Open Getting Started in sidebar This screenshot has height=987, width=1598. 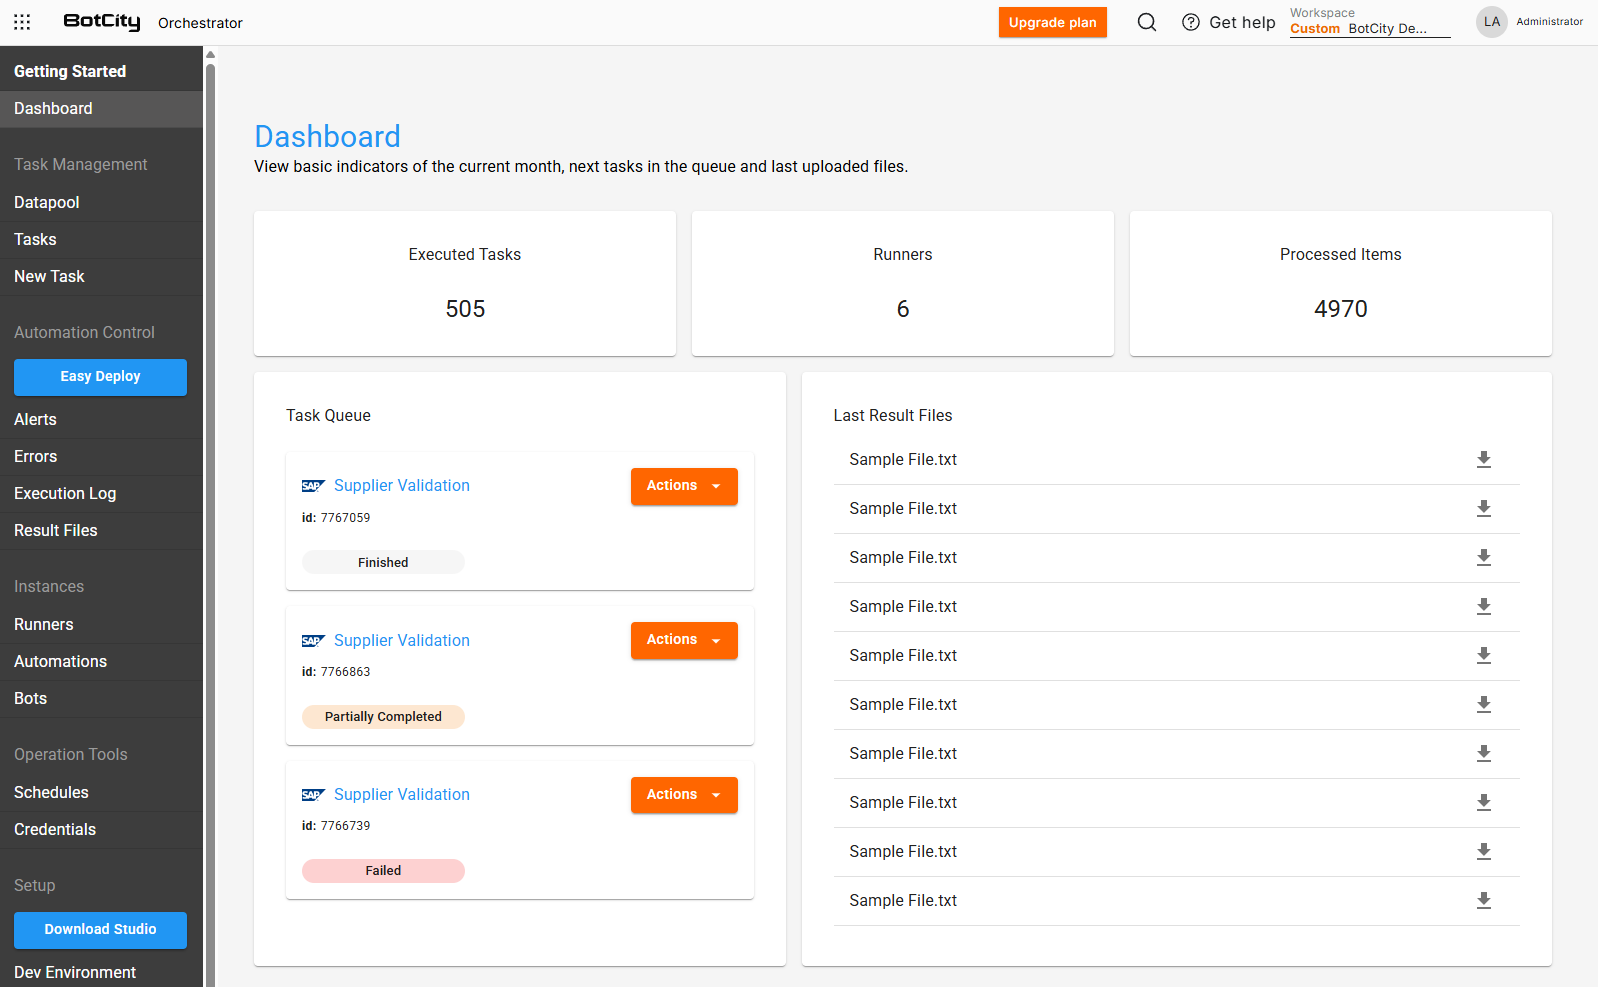click(x=101, y=71)
